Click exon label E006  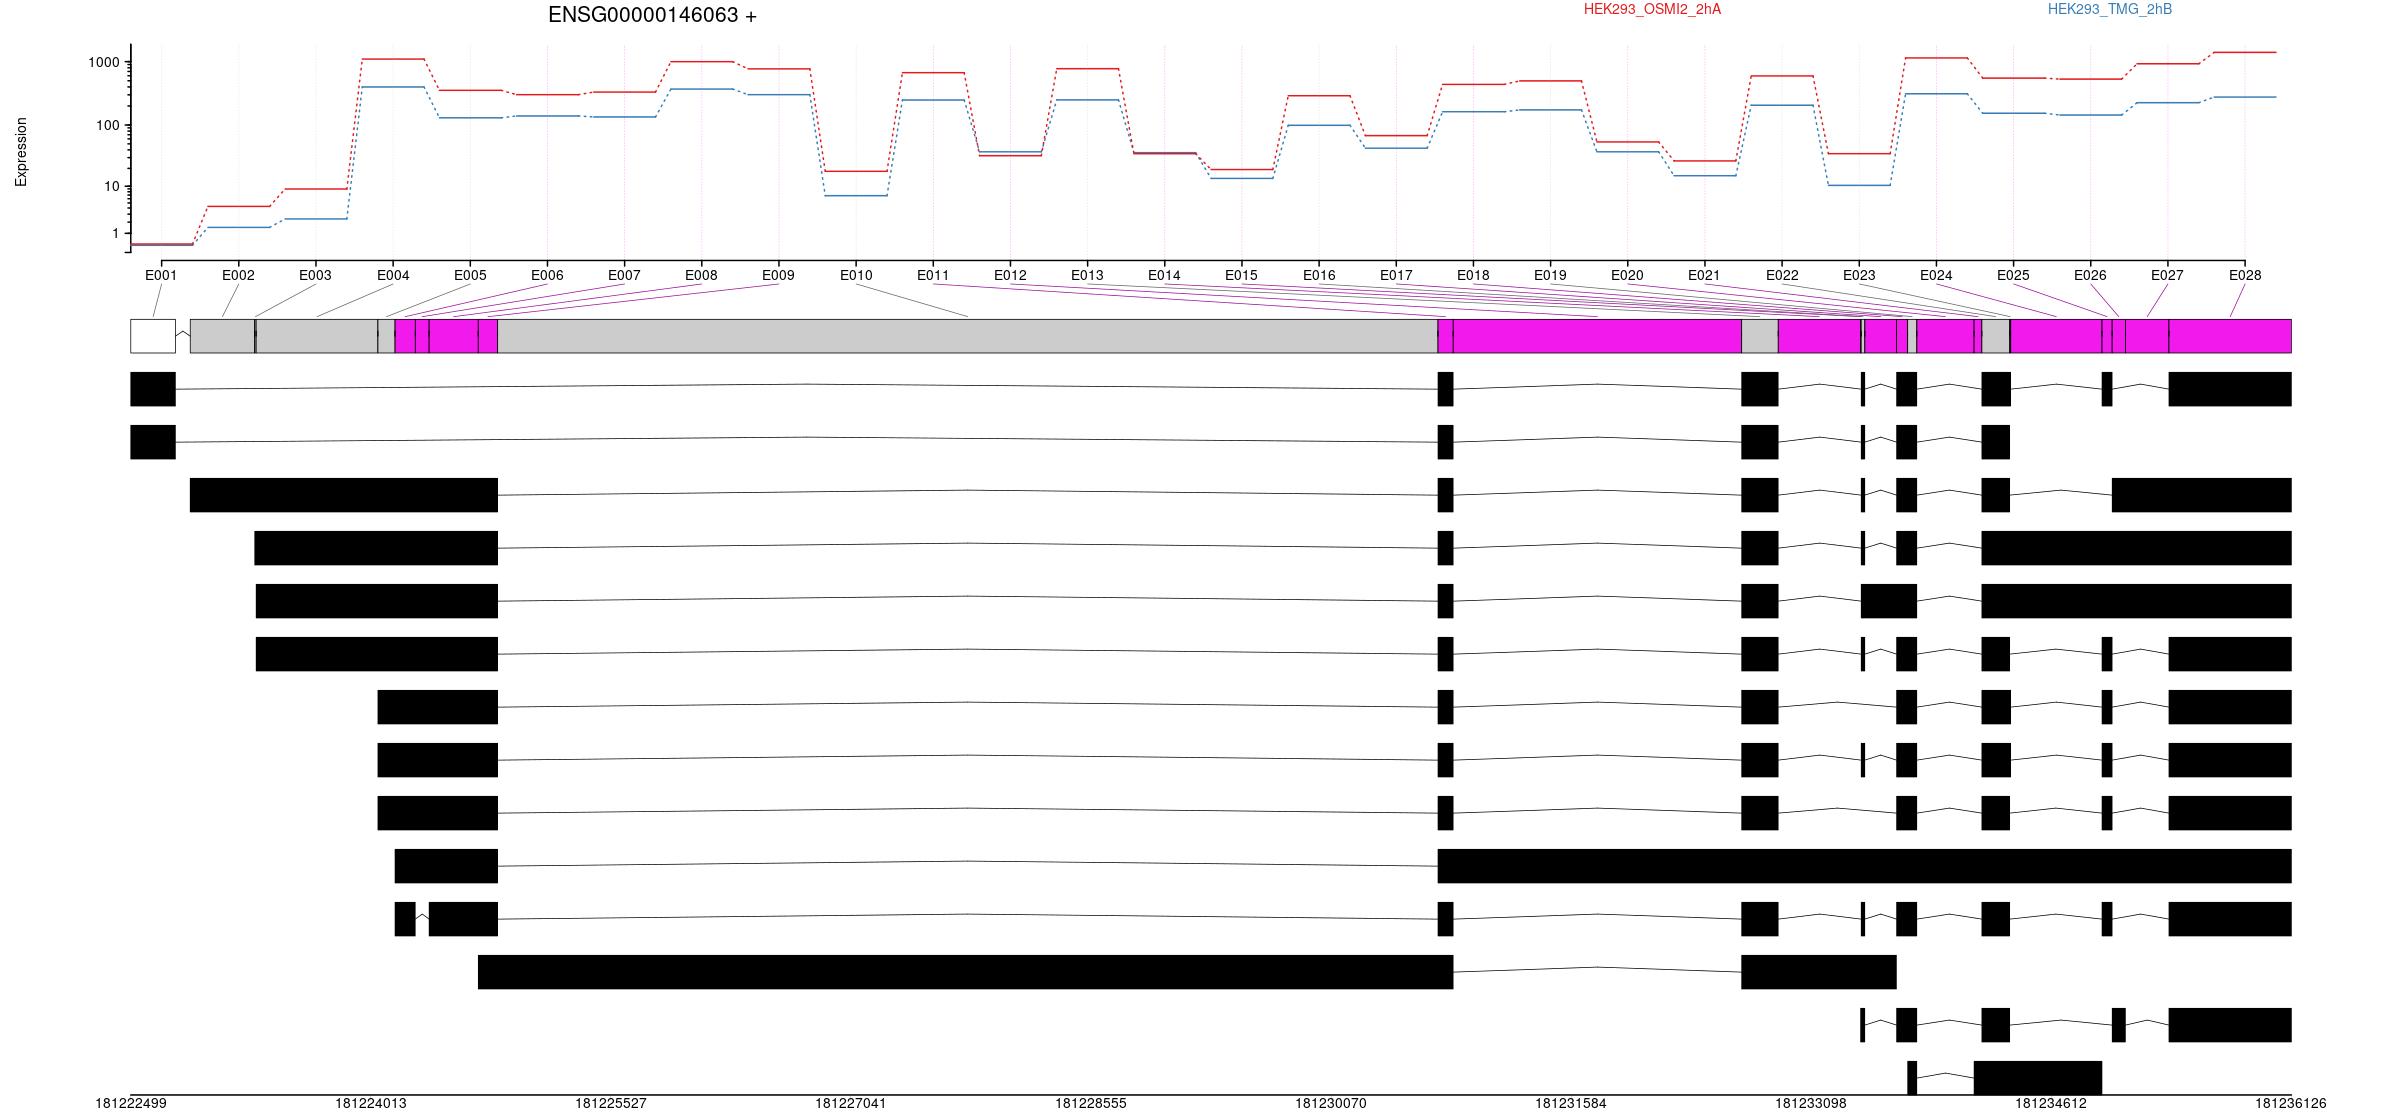point(547,275)
